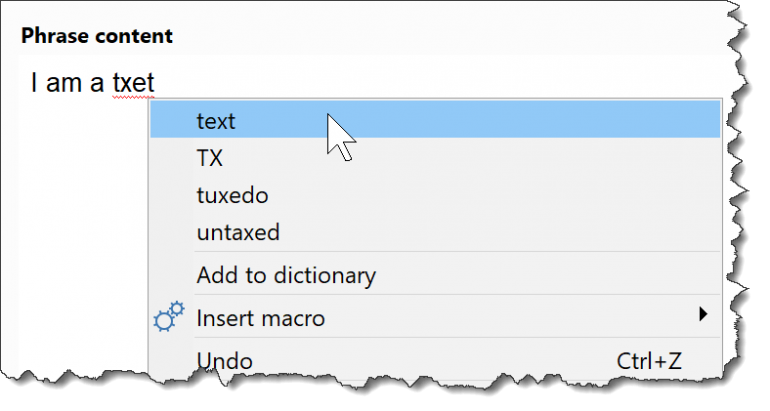Click the Phrase content heading label

(97, 36)
